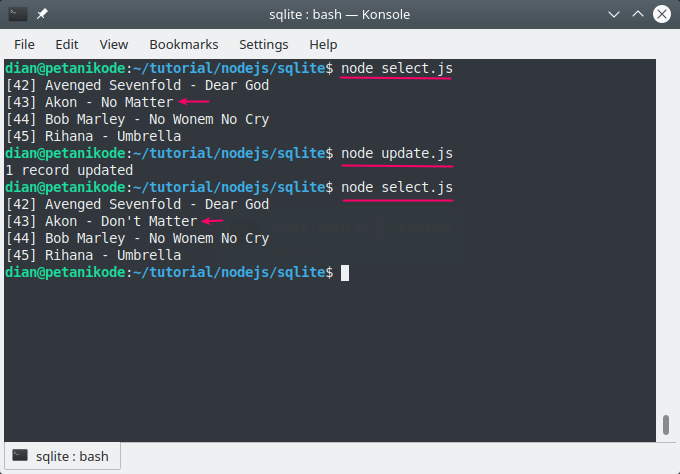Click first '[44] Bob Marley - No Wonem No Cry'
Screen dimensions: 680x474
[137, 119]
